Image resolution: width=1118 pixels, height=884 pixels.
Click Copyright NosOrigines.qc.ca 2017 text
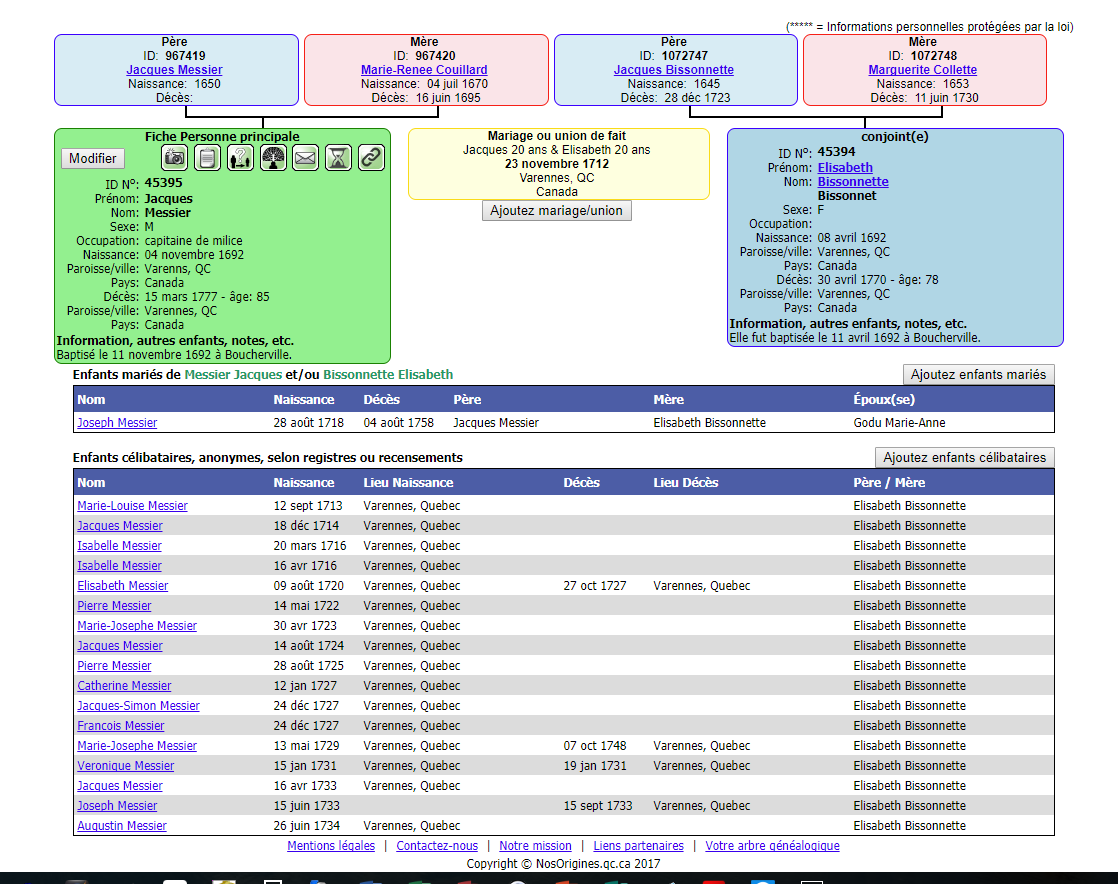(x=563, y=863)
